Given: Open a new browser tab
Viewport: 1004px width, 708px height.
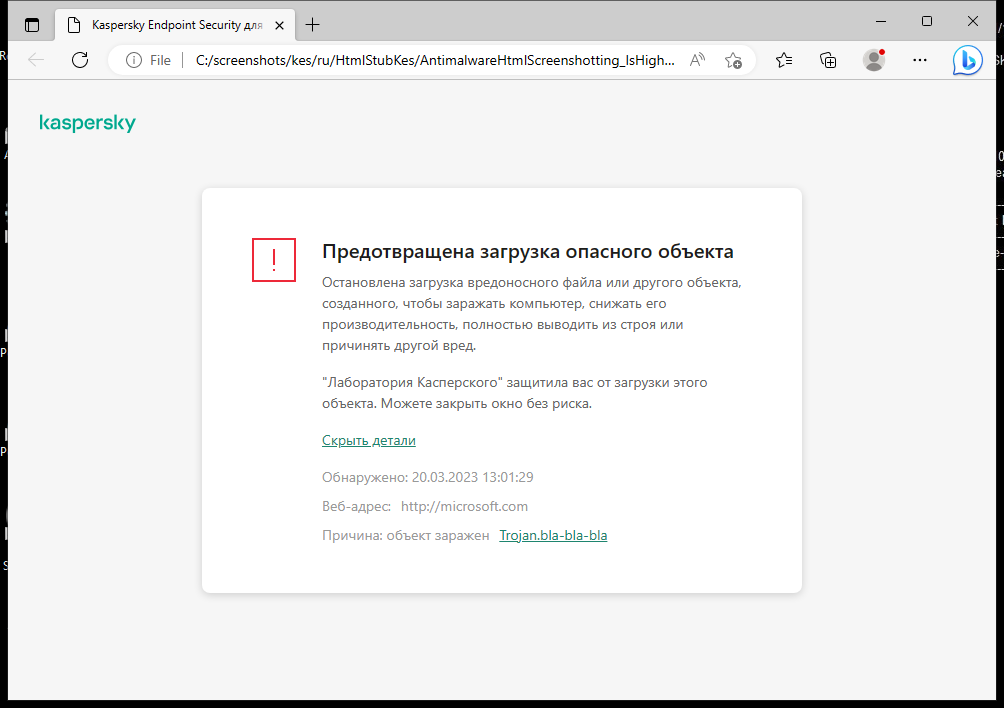Looking at the screenshot, I should 314,24.
